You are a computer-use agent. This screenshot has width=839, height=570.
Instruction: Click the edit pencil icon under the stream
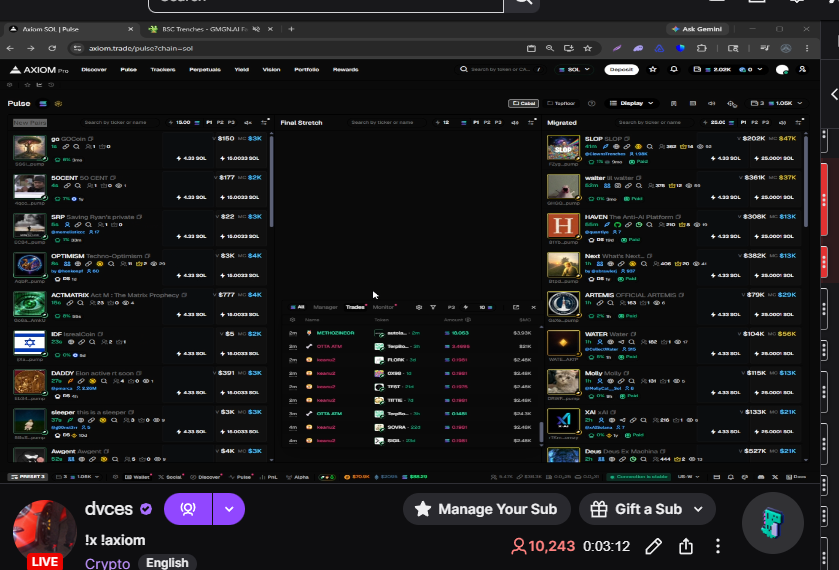coord(653,546)
